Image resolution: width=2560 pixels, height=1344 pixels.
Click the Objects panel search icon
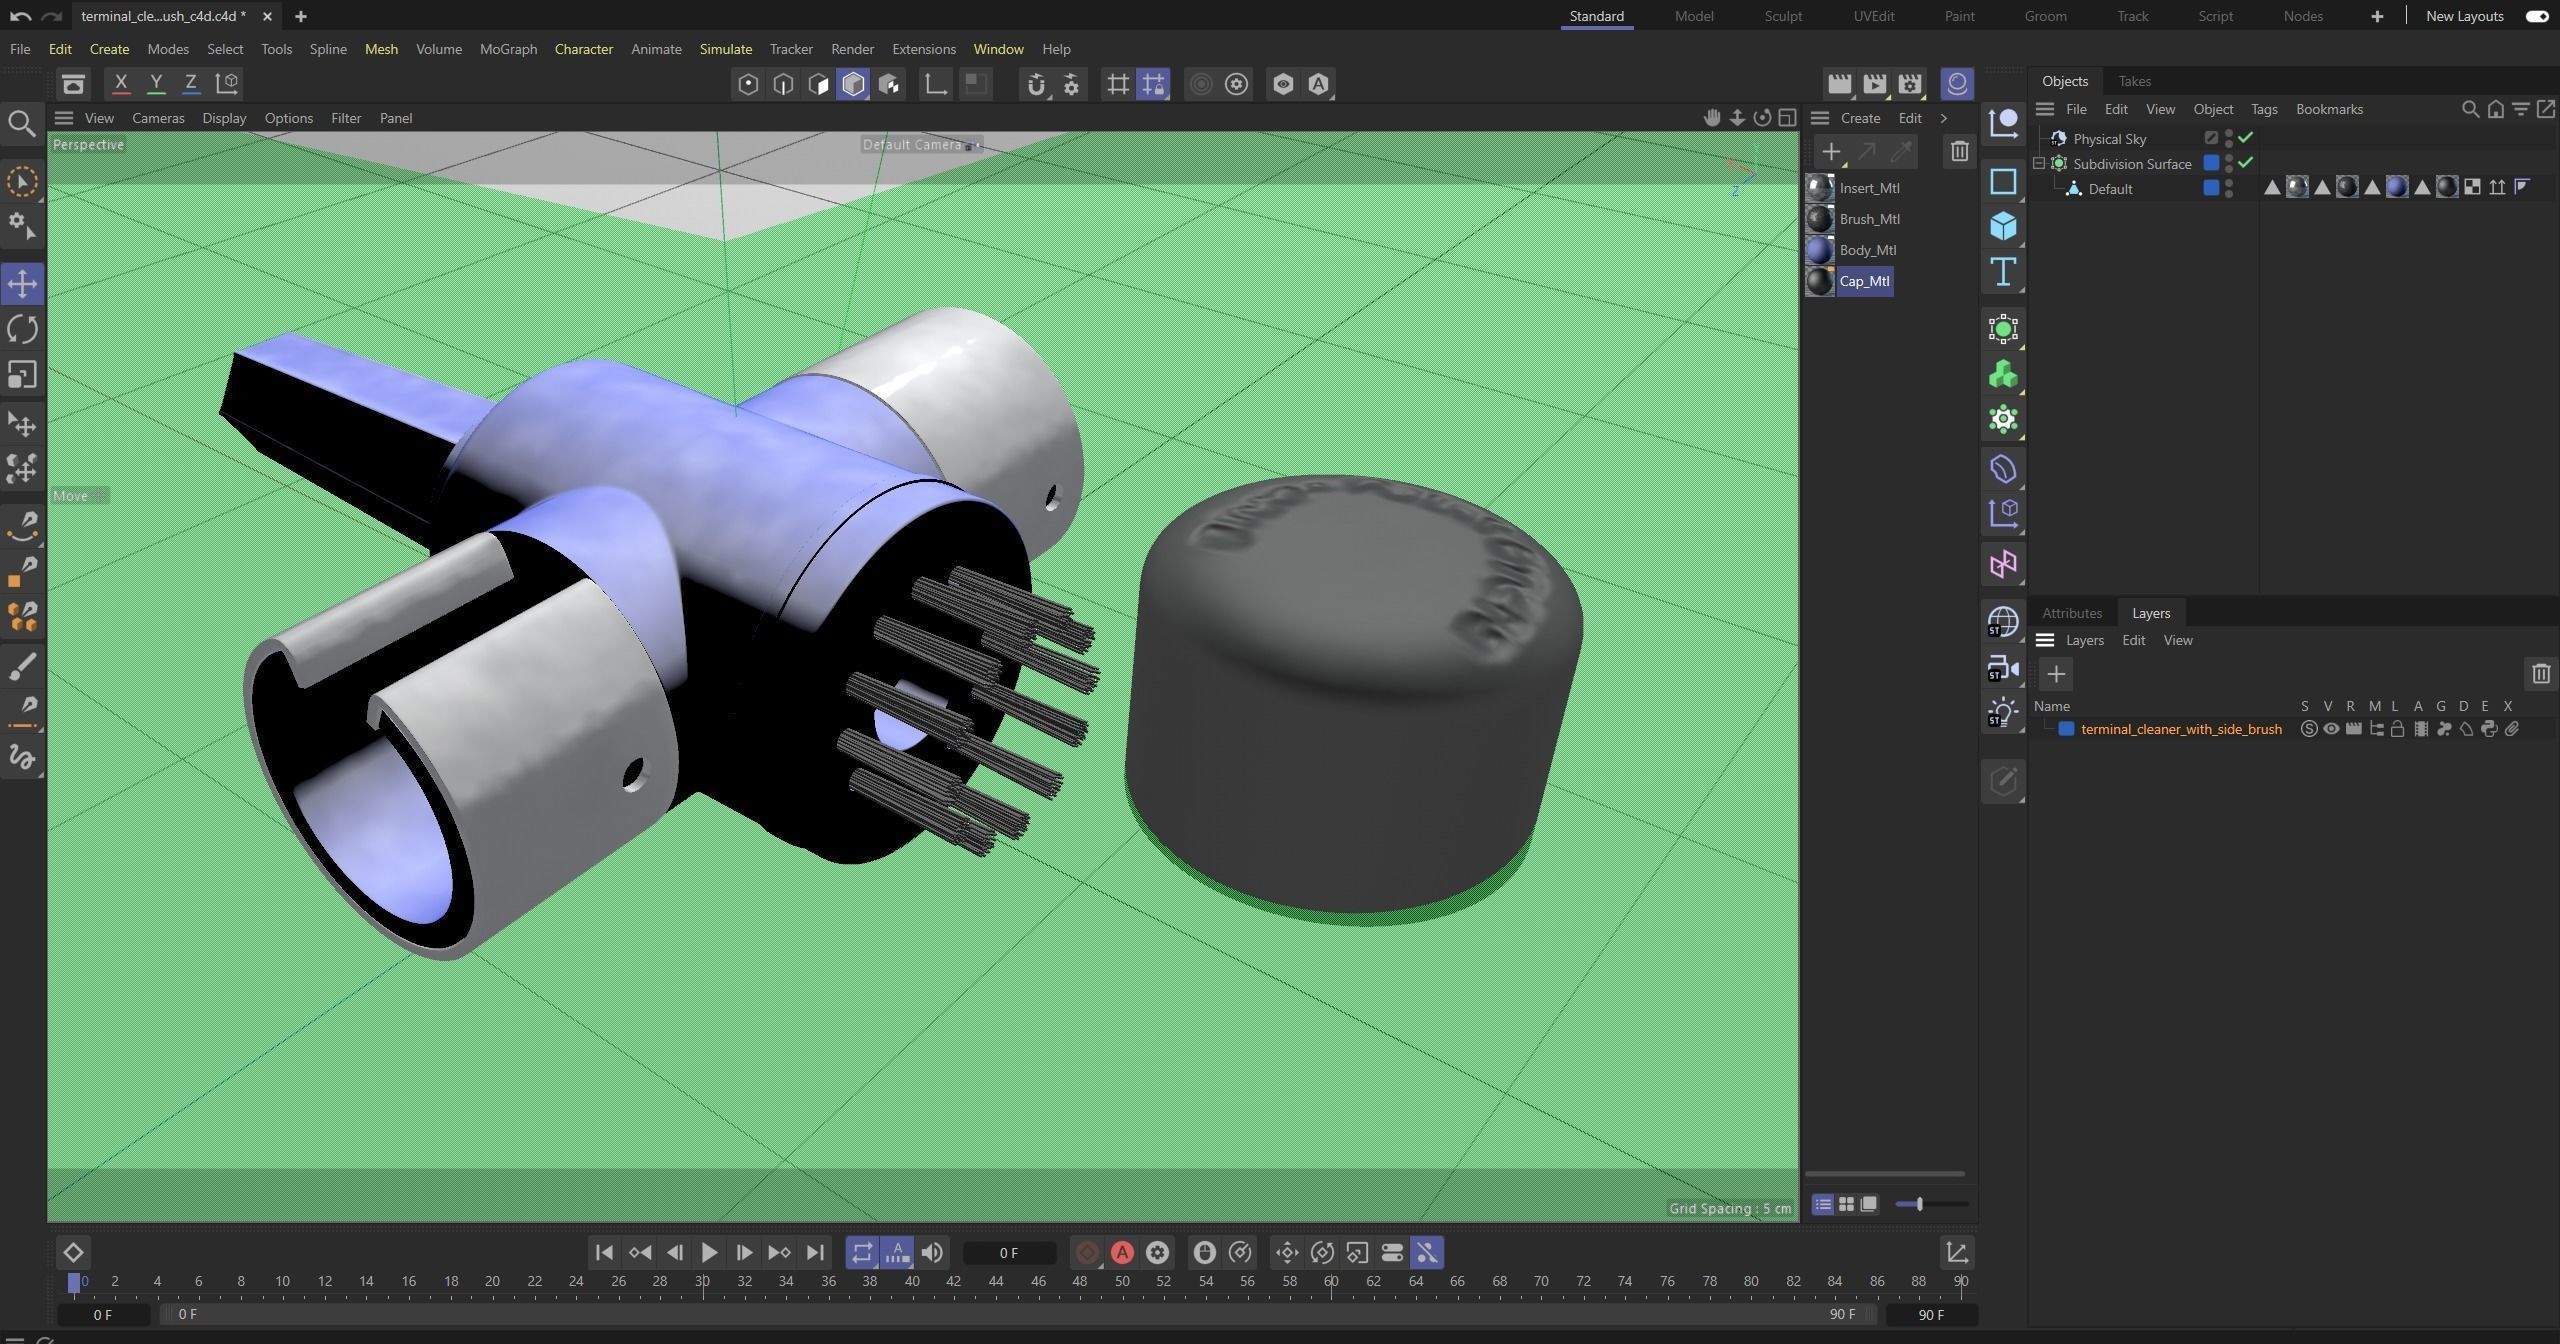(x=2470, y=109)
